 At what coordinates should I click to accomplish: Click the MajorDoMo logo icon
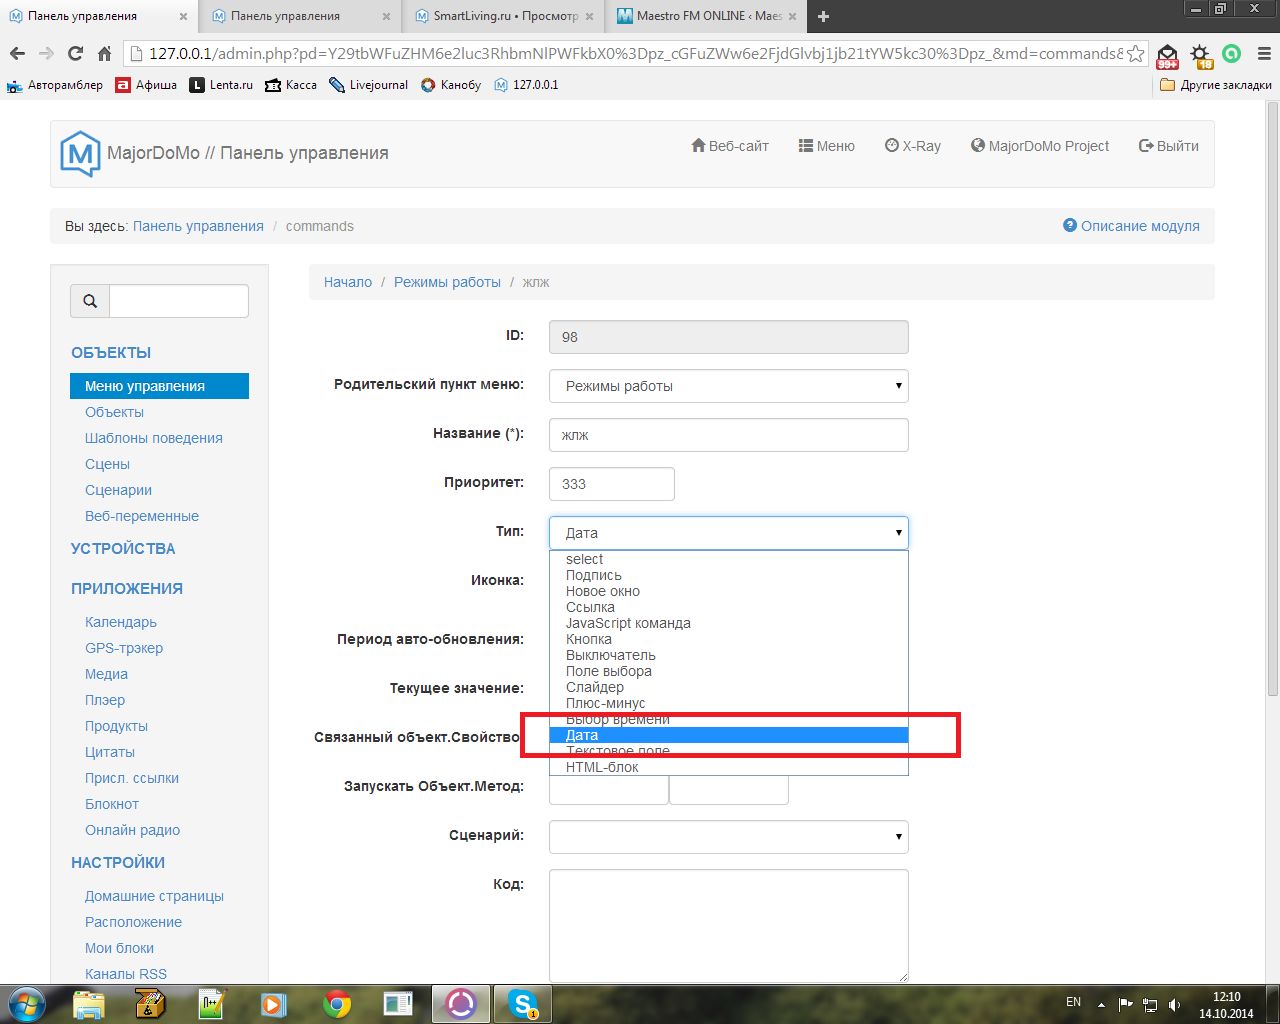80,153
